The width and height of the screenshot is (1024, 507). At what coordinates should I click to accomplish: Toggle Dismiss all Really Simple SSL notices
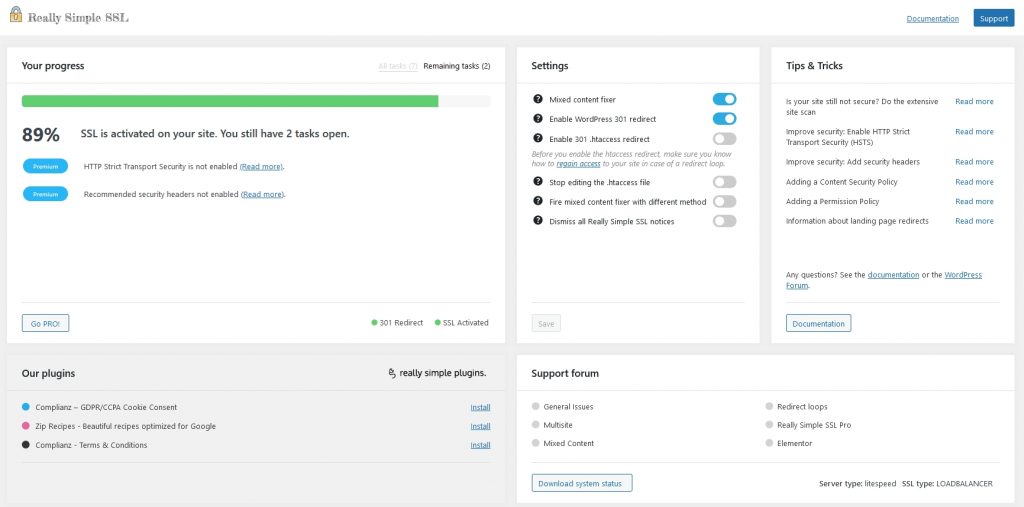[x=724, y=221]
